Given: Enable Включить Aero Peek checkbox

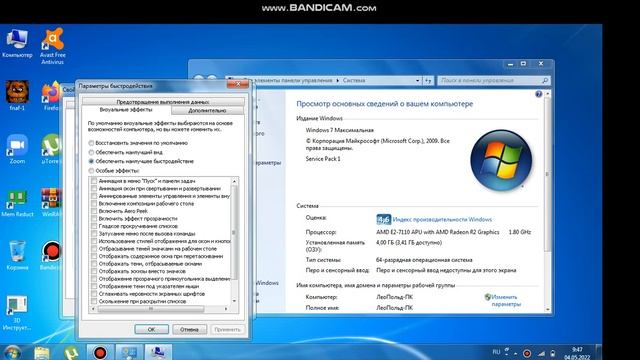Looking at the screenshot, I should tap(94, 211).
